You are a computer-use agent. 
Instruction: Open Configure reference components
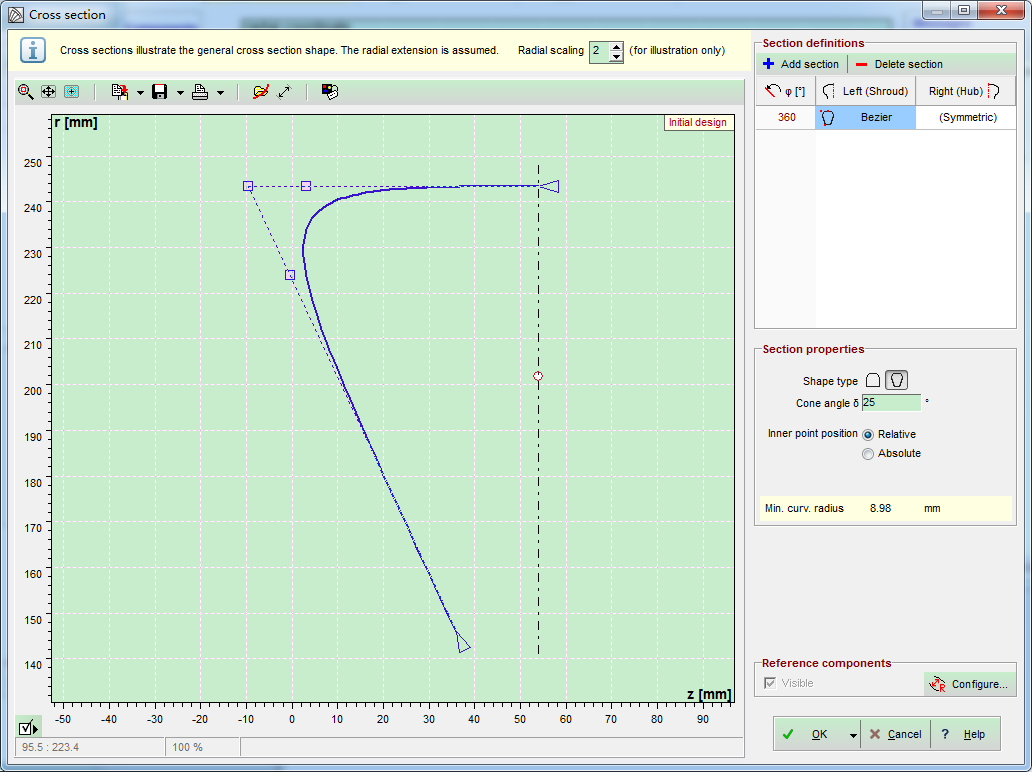(x=969, y=684)
